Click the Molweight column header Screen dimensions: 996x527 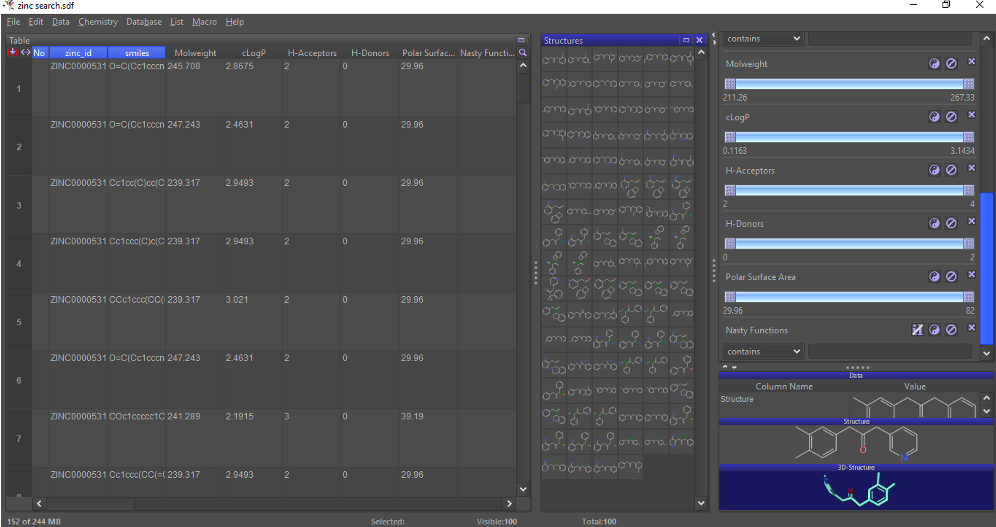click(x=195, y=52)
